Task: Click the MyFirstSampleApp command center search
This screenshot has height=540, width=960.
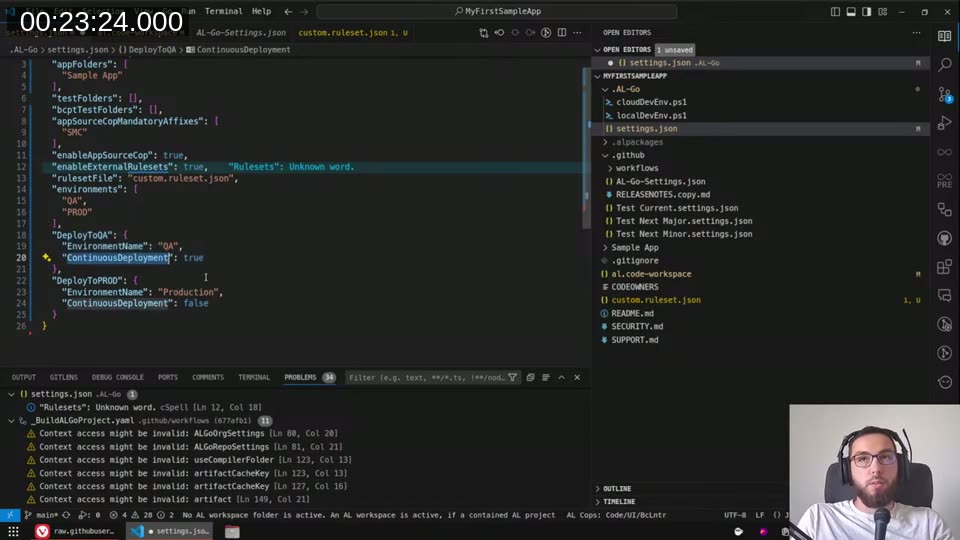Action: [x=497, y=11]
